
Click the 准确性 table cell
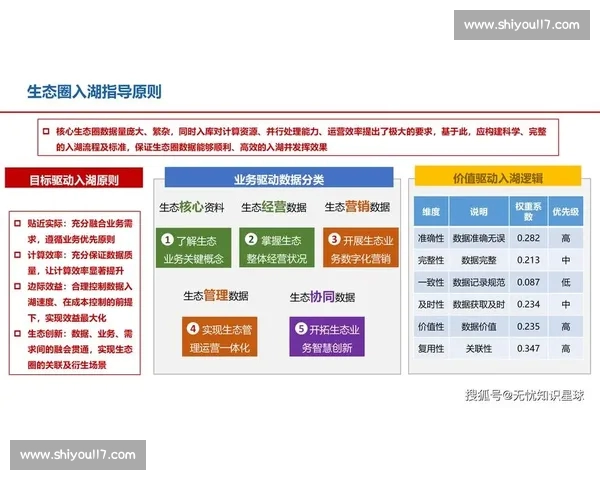tap(431, 238)
